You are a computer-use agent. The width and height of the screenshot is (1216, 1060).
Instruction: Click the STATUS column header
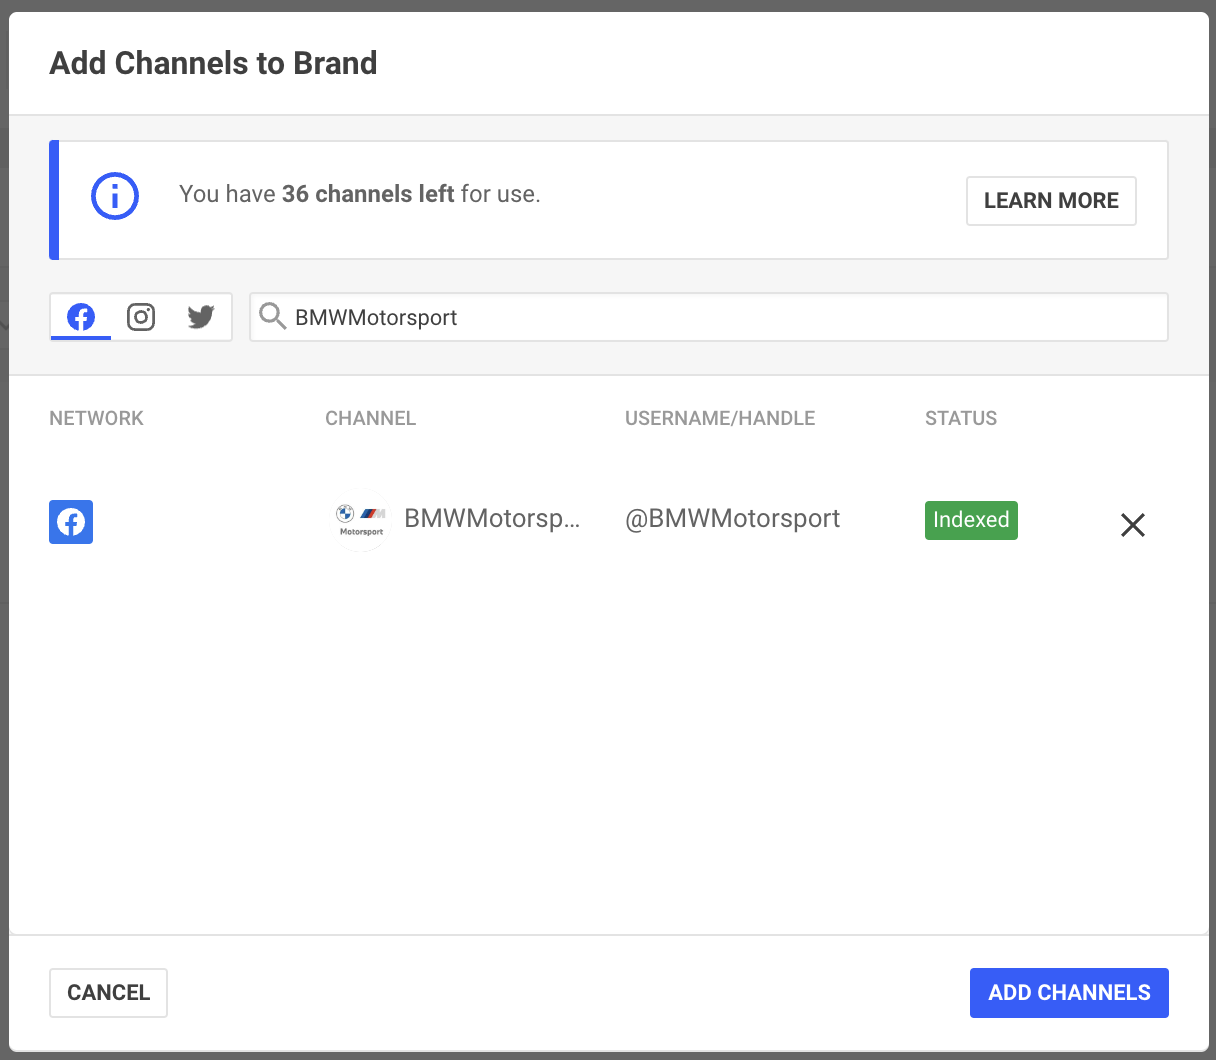point(961,418)
